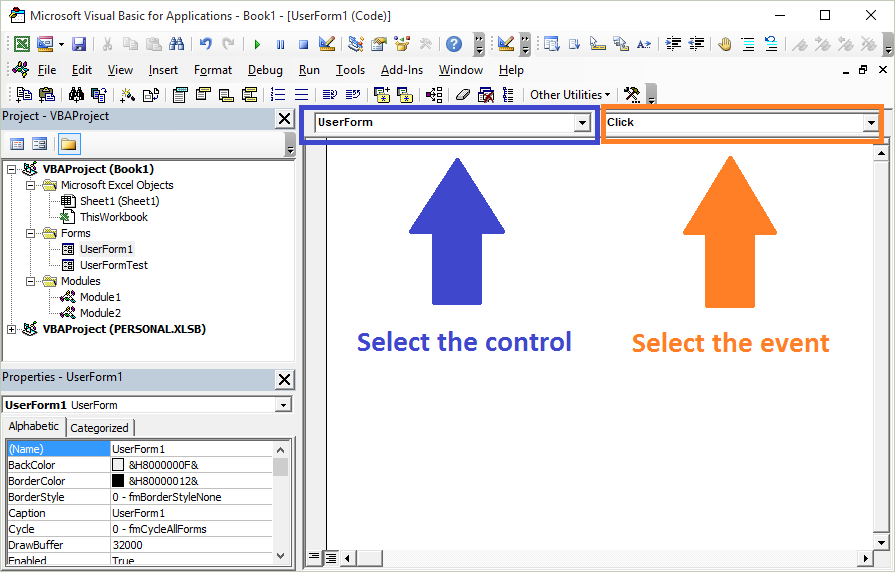Click the Find binoculars icon in the top toolbar
895x572 pixels.
[177, 44]
